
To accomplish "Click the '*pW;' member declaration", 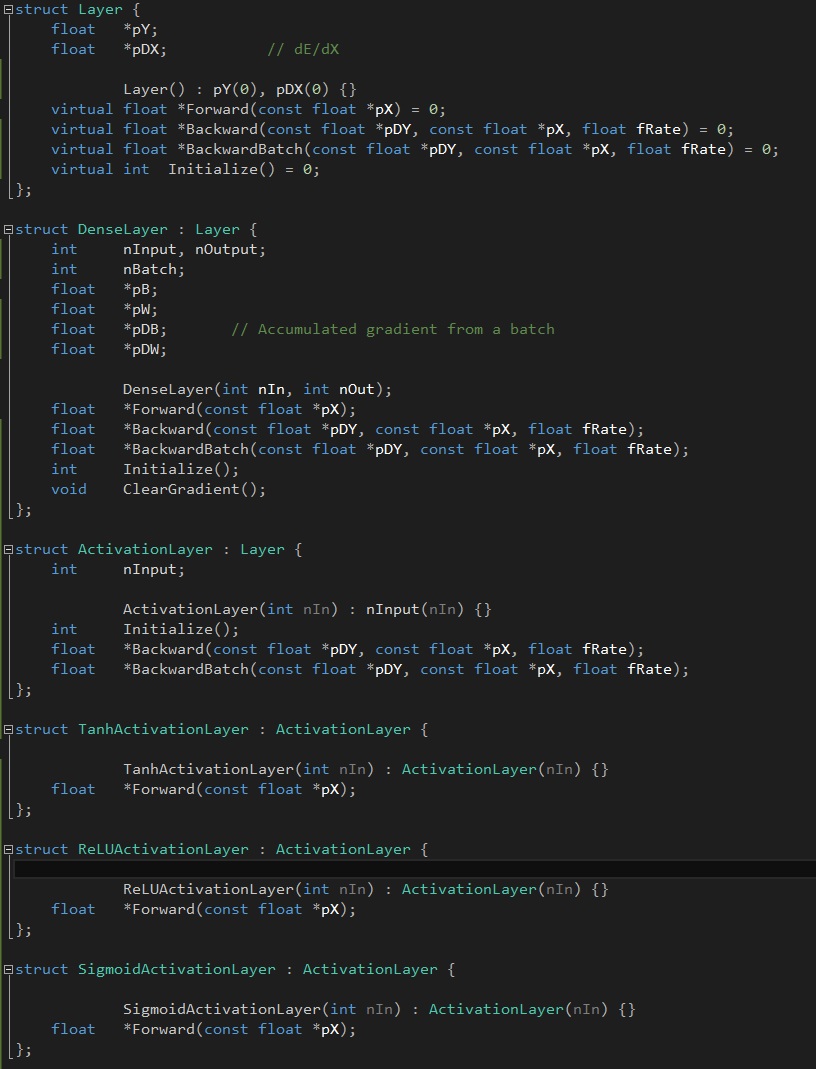I will coord(140,310).
